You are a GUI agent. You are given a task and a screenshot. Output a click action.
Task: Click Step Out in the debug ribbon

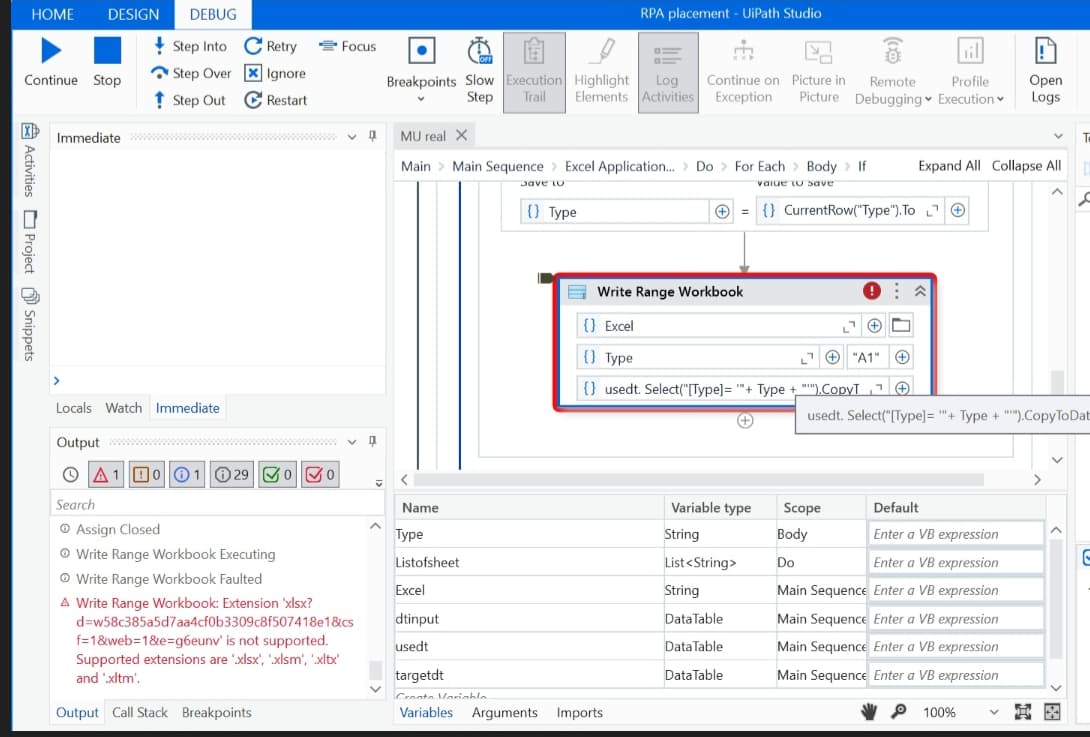click(x=189, y=100)
